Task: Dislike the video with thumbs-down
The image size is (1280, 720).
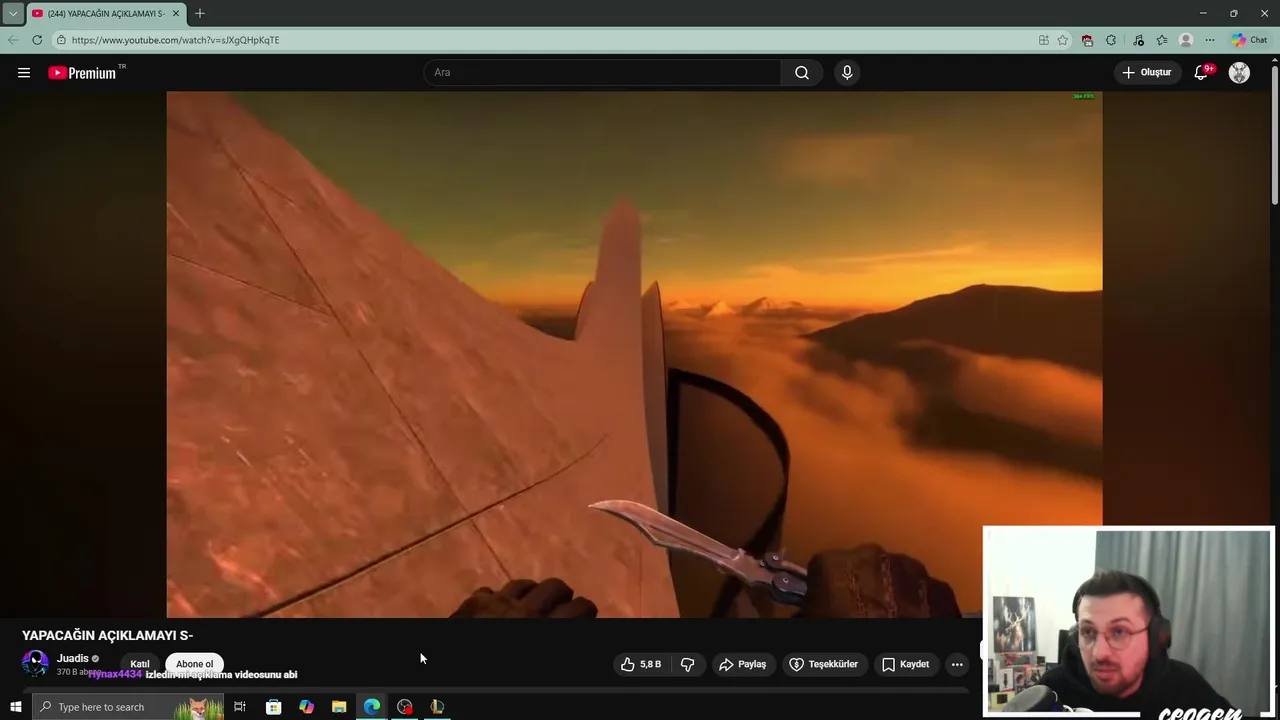Action: [687, 664]
